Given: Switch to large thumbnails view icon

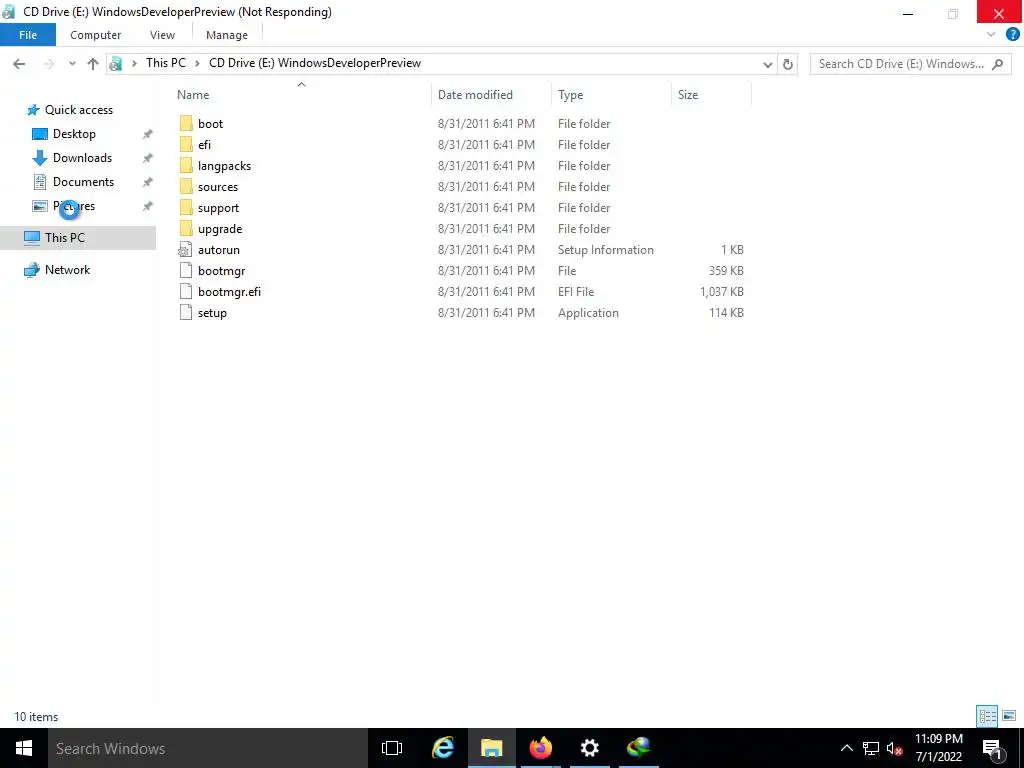Looking at the screenshot, I should (1009, 716).
